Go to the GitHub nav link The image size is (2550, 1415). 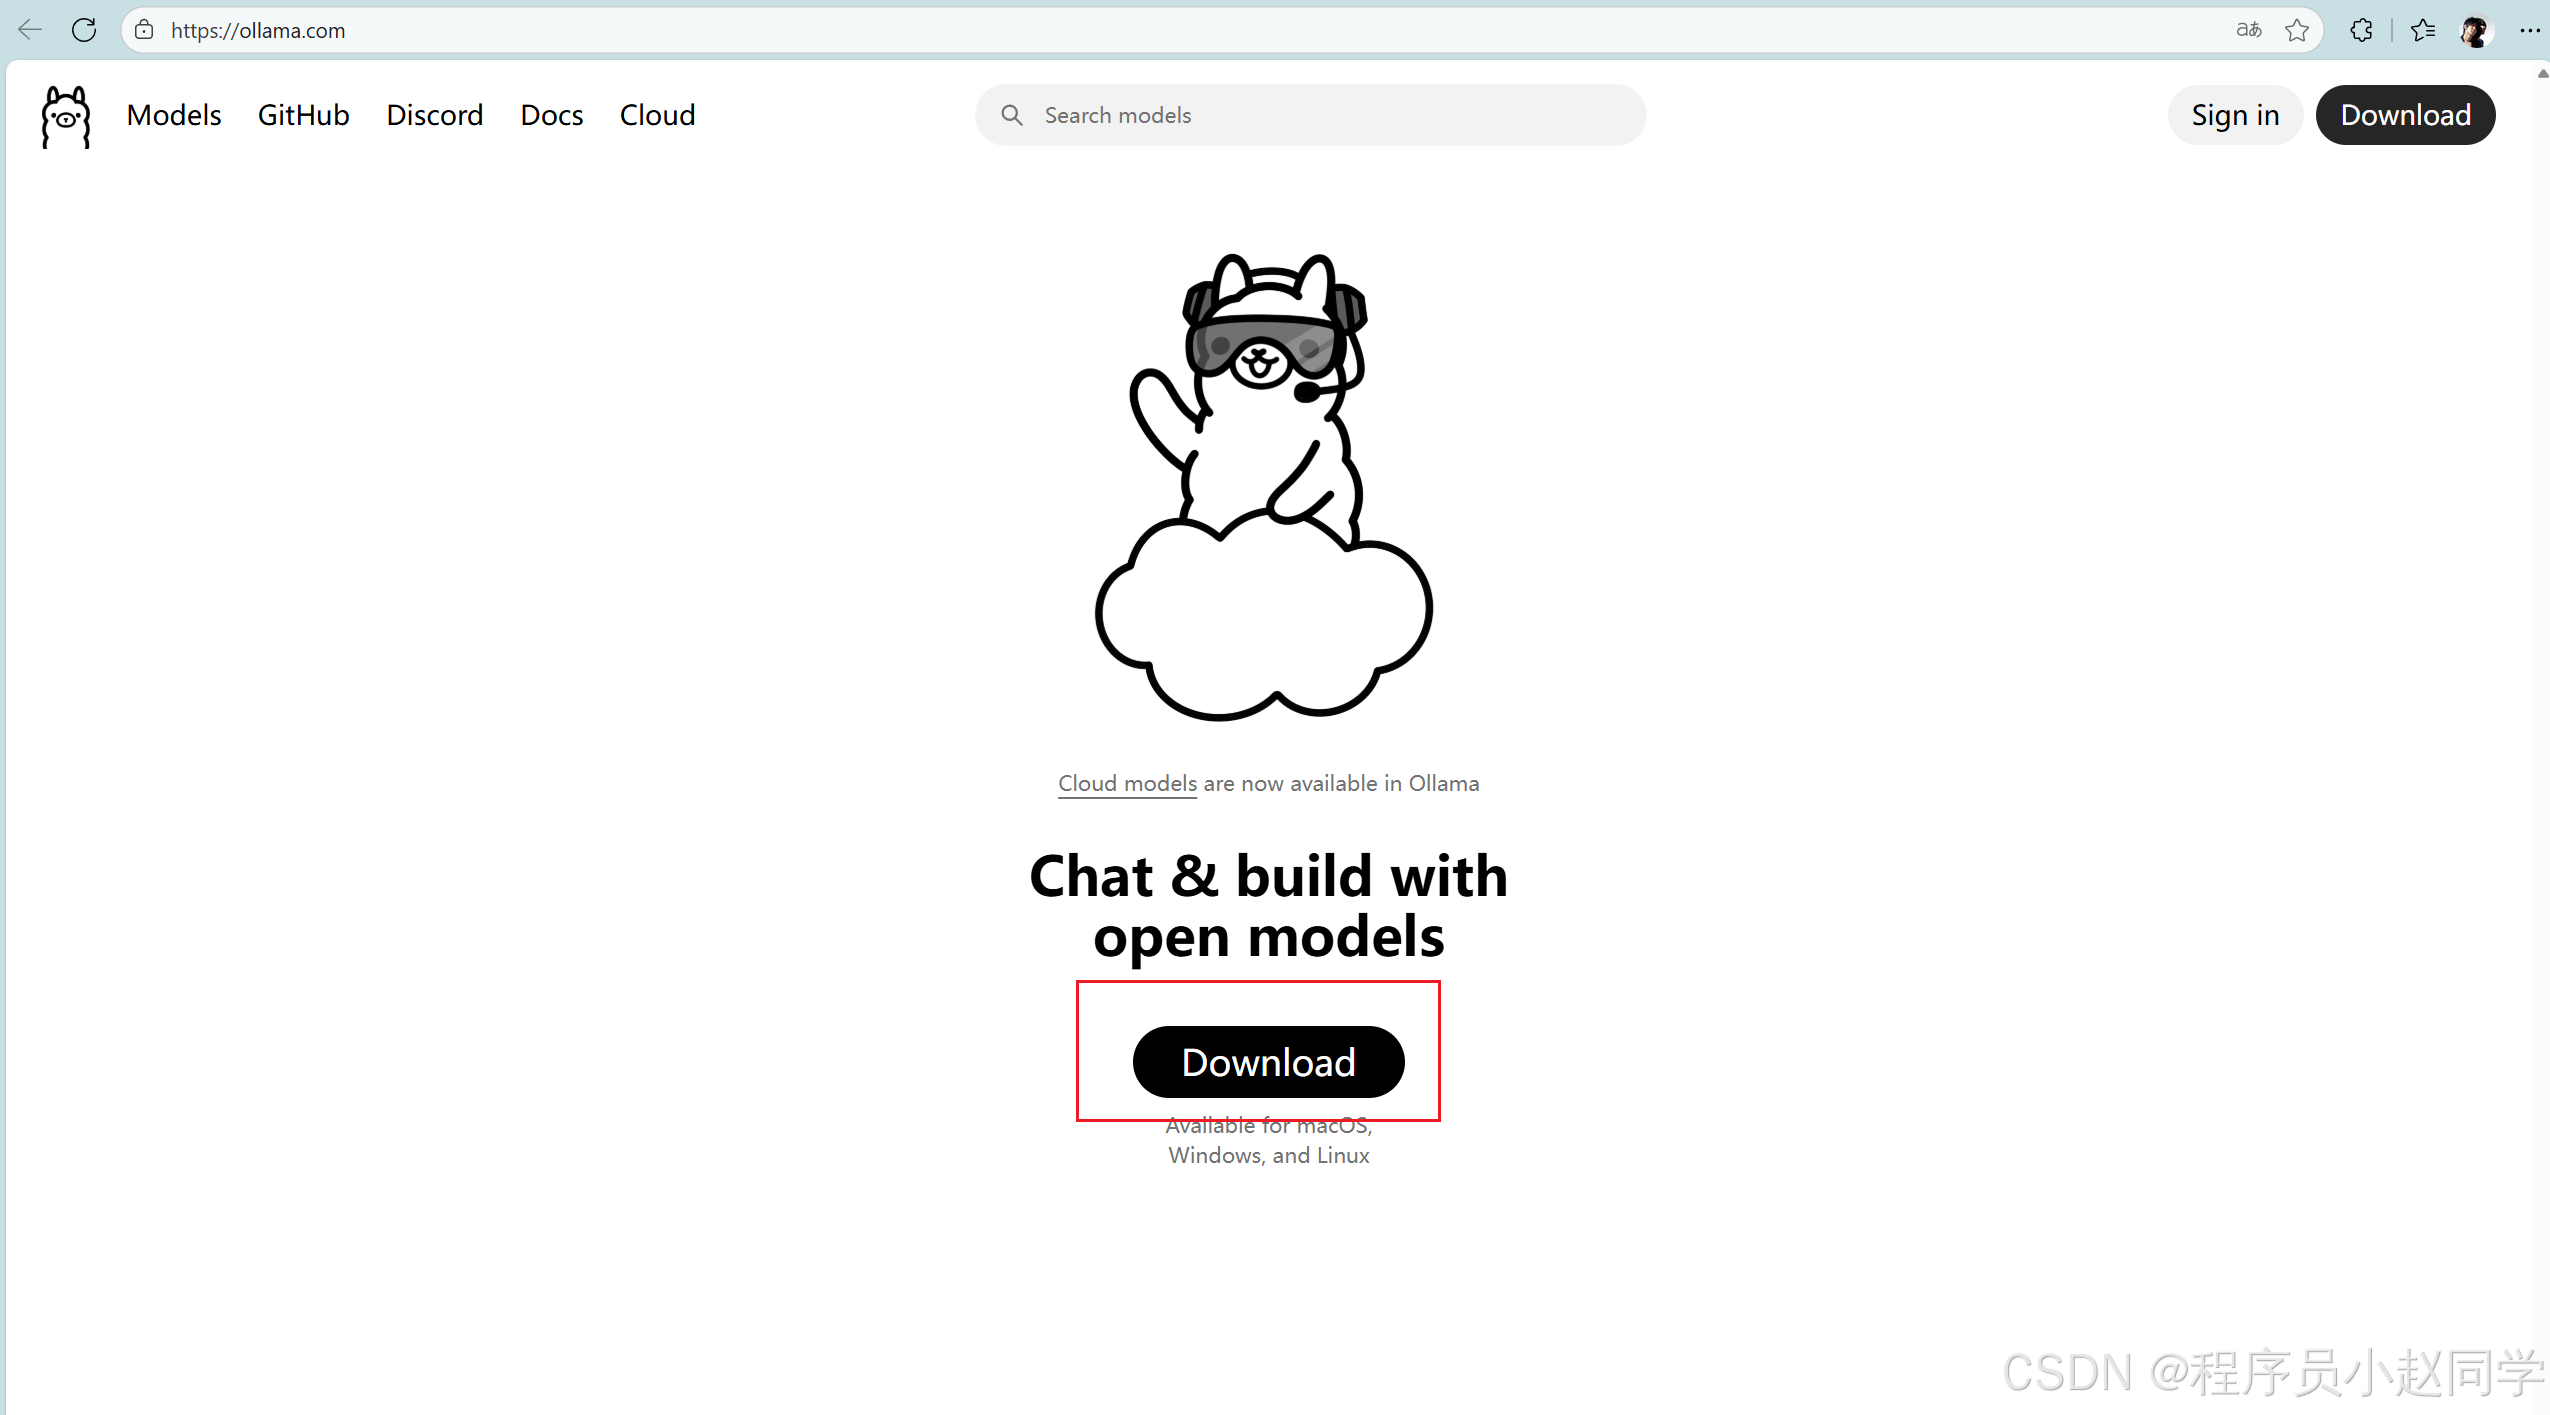[303, 115]
